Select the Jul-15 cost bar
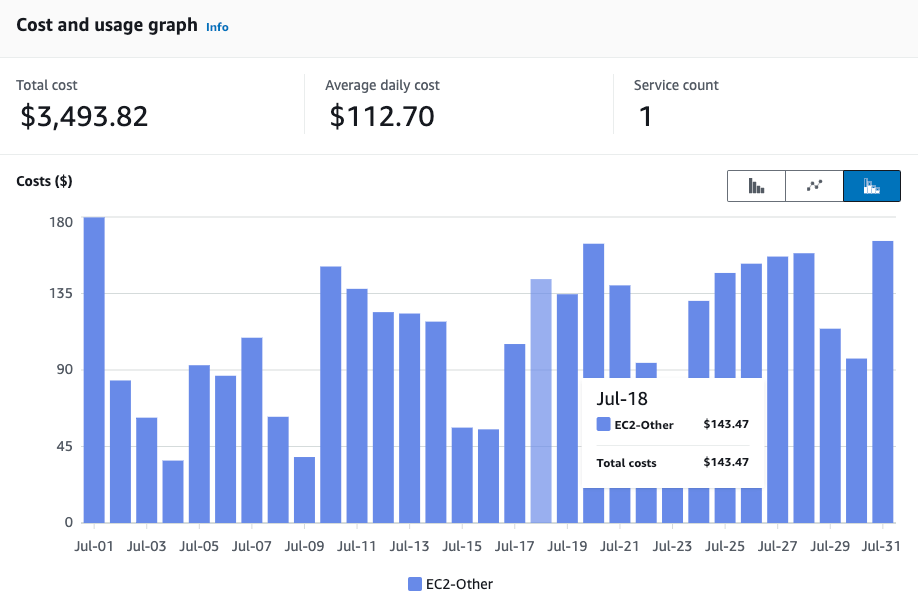918x604 pixels. (x=462, y=474)
